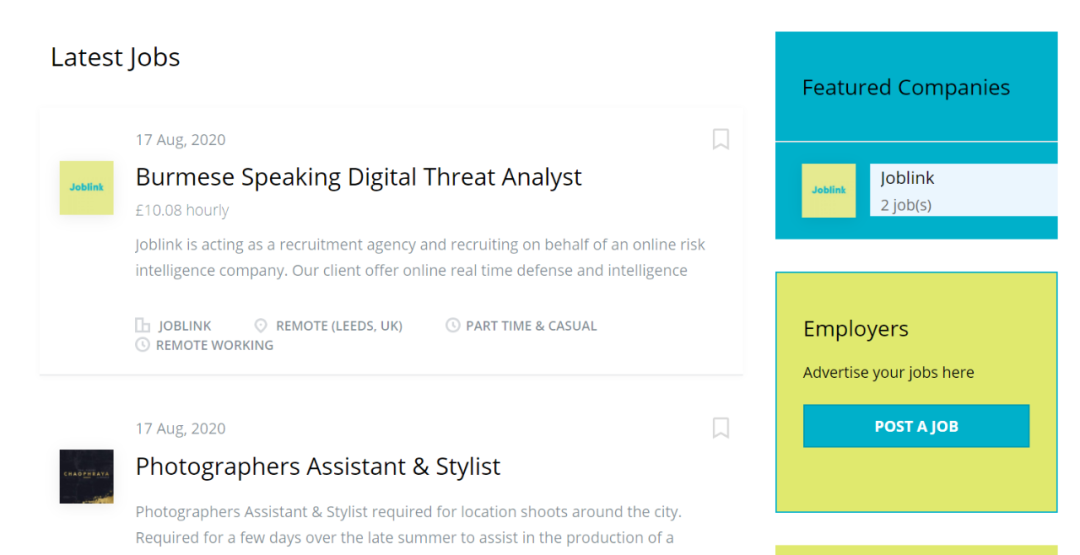Bookmark the Photographers Assistant & Stylist job
This screenshot has width=1080, height=555.
720,428
